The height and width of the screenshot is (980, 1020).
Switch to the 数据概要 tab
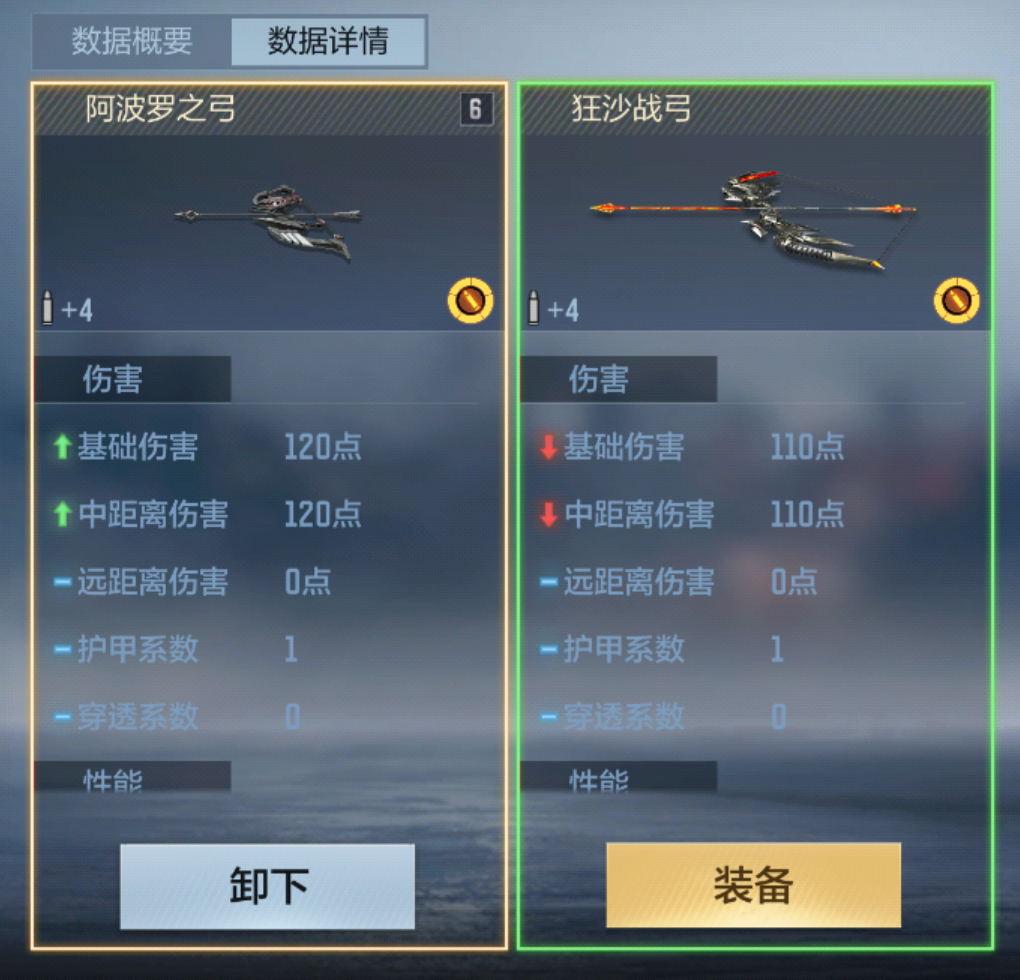[x=132, y=42]
